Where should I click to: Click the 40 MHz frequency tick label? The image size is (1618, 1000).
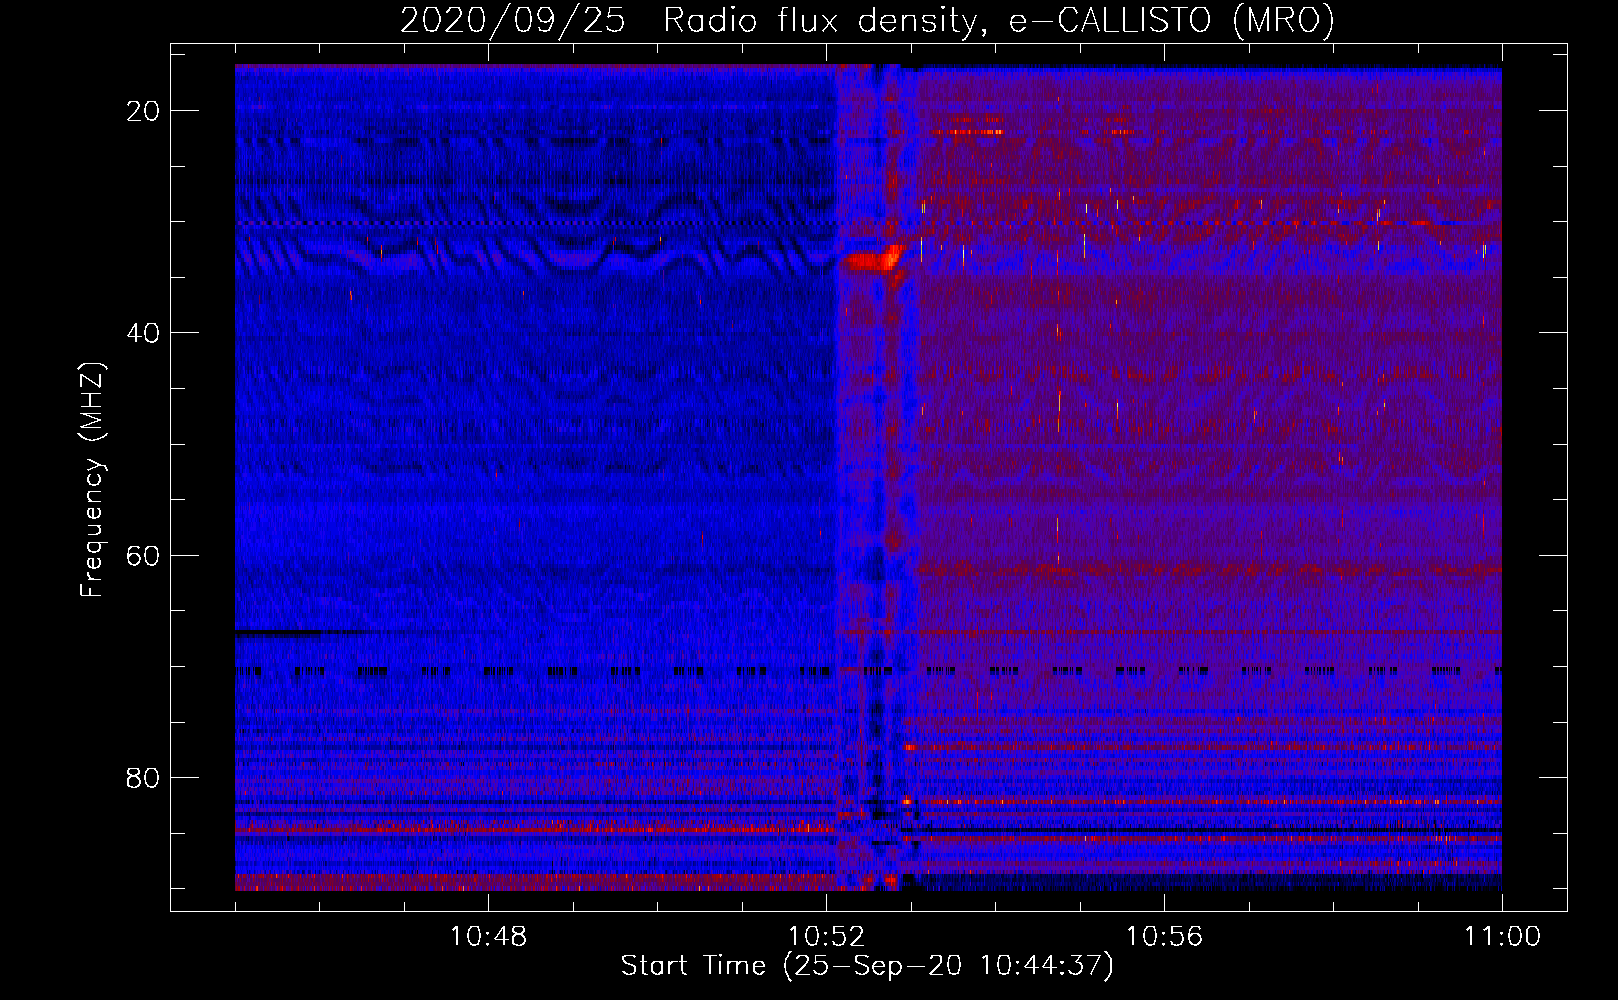click(x=143, y=333)
